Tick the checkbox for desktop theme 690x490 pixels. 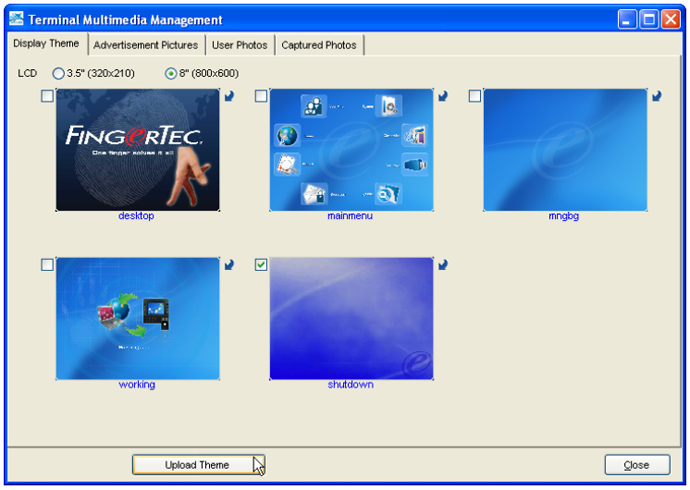tap(47, 96)
